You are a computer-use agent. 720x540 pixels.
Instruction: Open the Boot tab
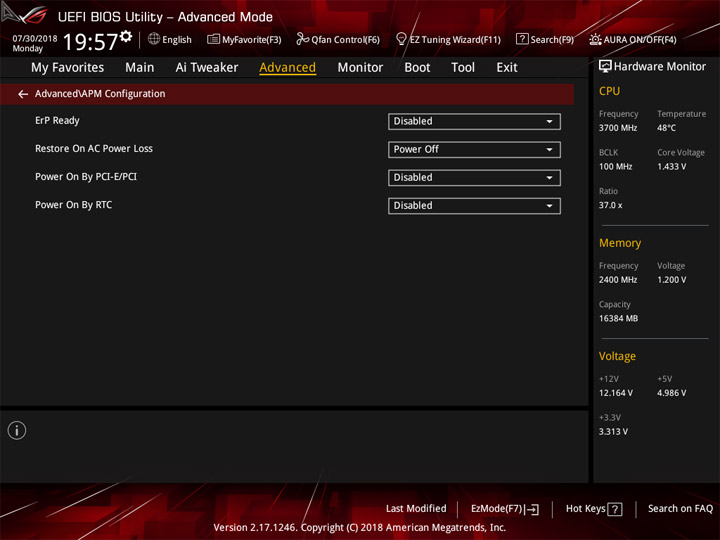[x=417, y=68]
